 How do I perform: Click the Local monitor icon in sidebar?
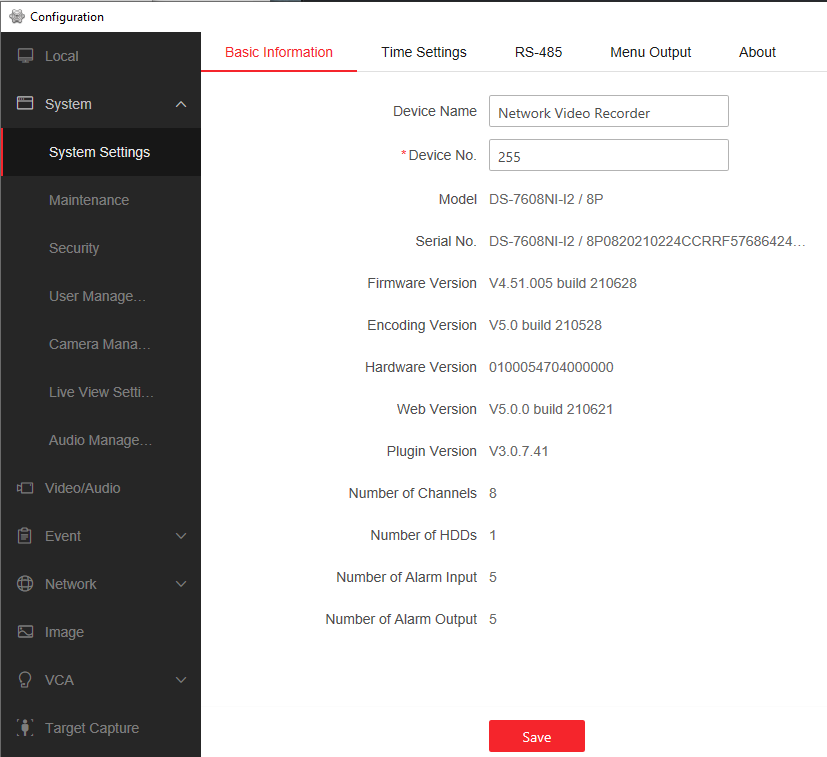26,56
